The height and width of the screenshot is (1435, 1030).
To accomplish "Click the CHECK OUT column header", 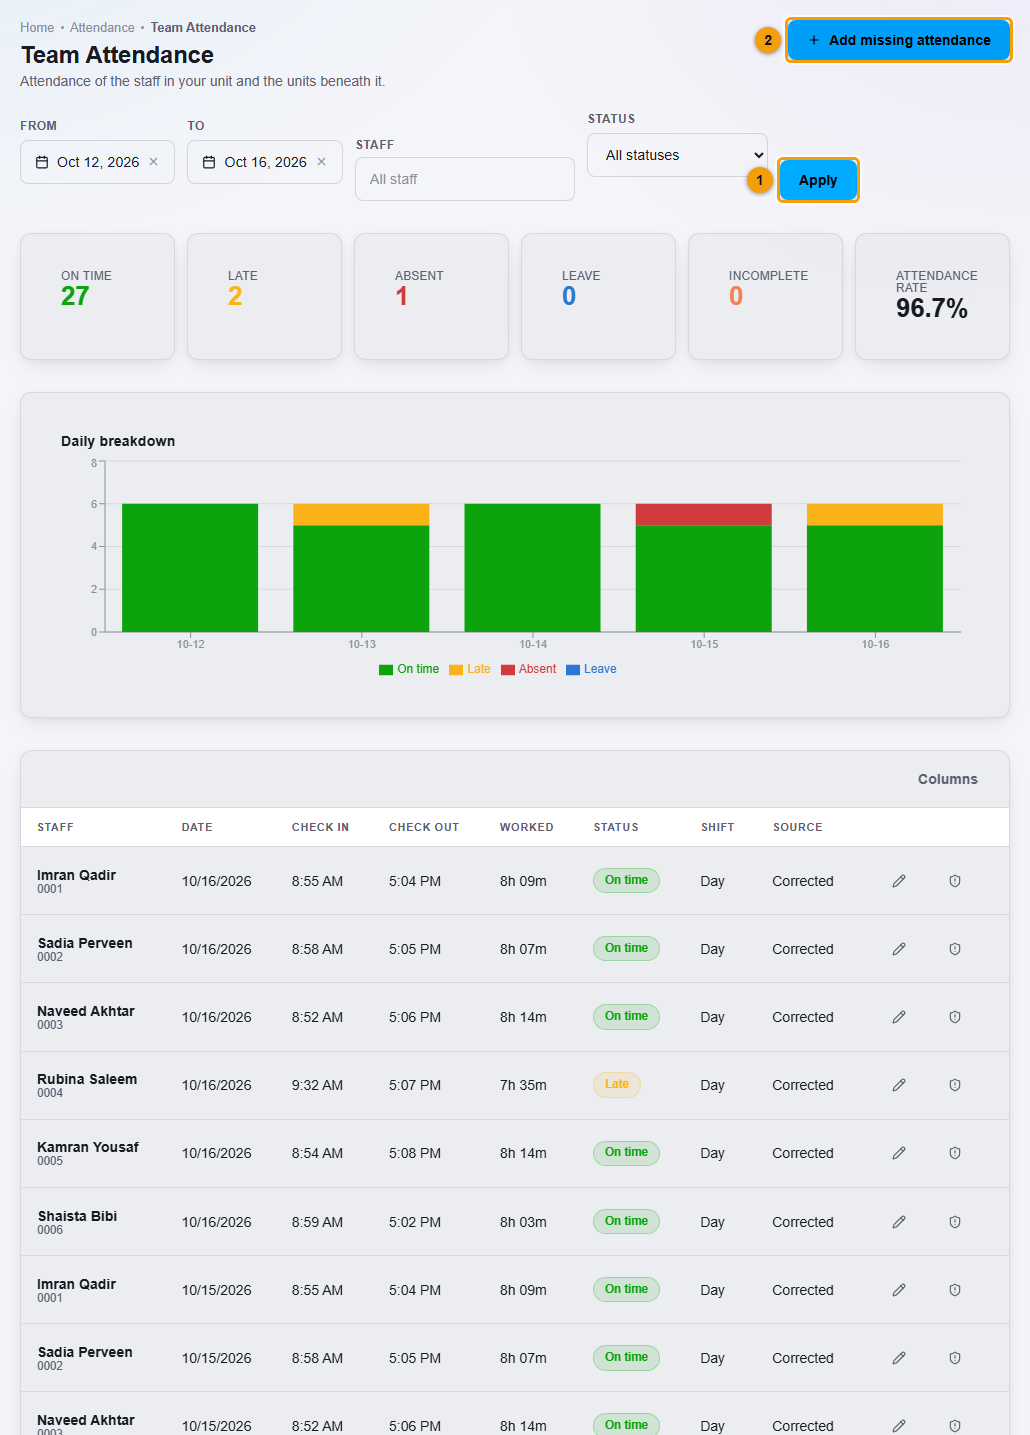I will click(424, 827).
